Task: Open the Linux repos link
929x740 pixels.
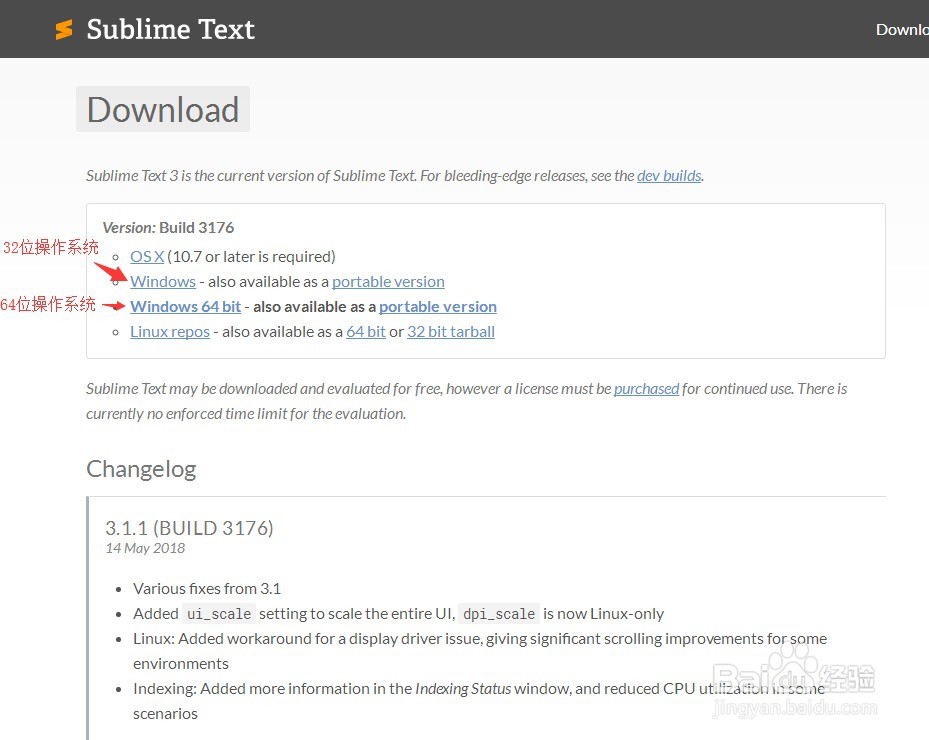Action: (x=170, y=332)
